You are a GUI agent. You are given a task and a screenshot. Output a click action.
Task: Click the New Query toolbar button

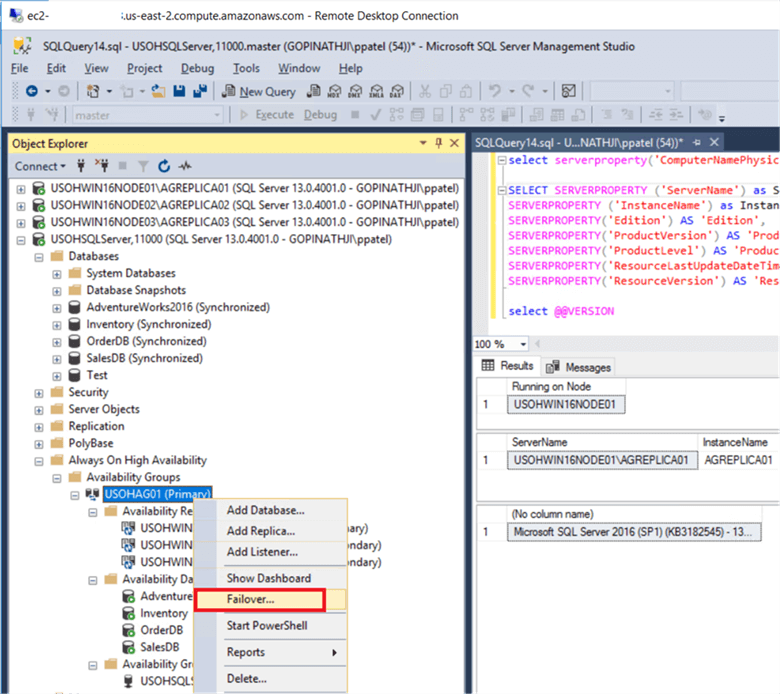tap(259, 91)
